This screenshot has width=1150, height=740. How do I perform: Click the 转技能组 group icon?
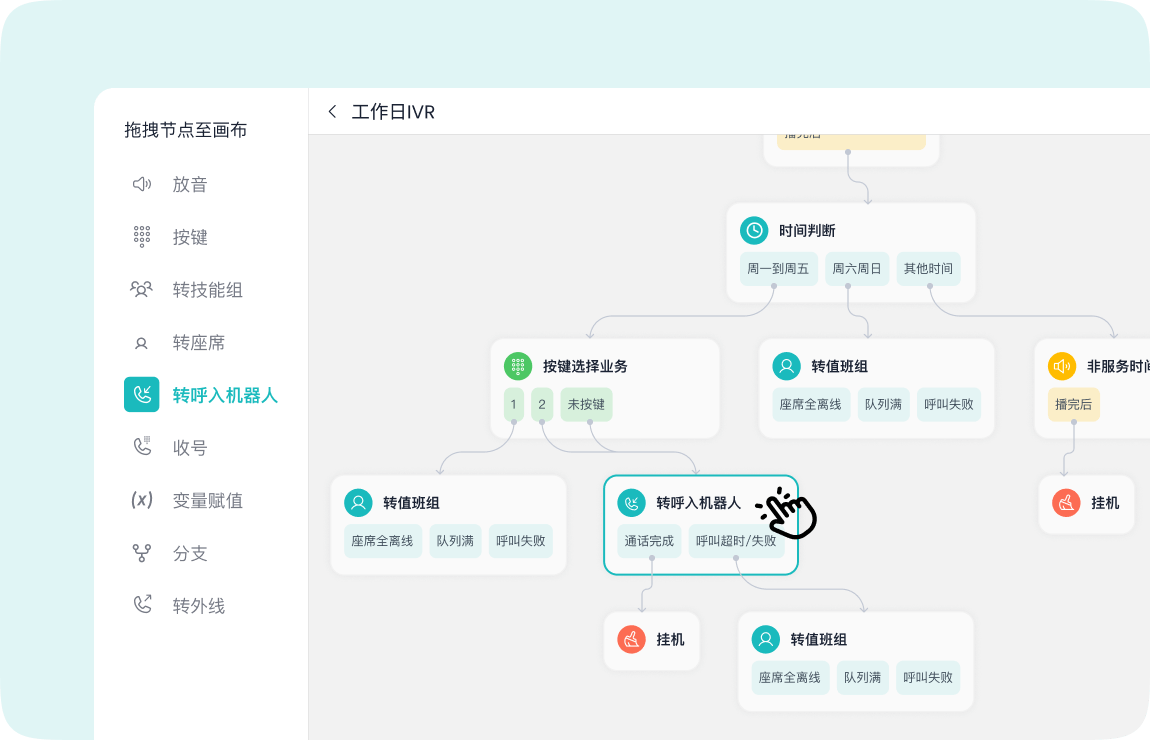141,290
